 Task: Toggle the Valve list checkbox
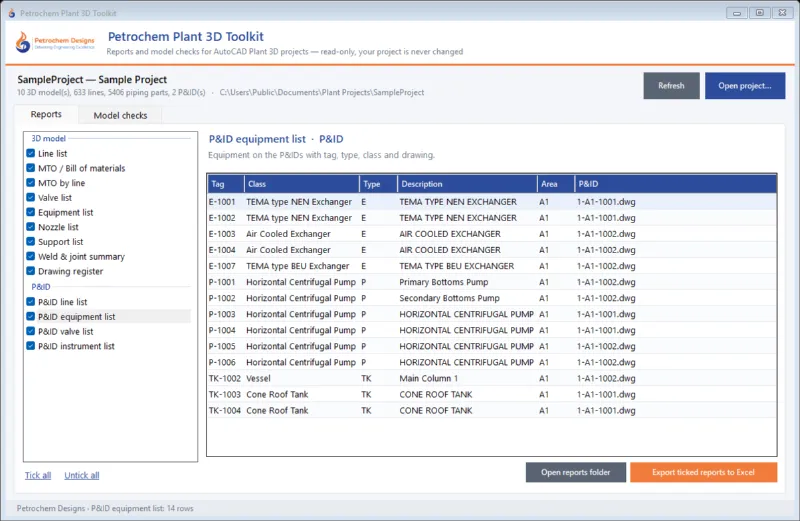point(31,197)
